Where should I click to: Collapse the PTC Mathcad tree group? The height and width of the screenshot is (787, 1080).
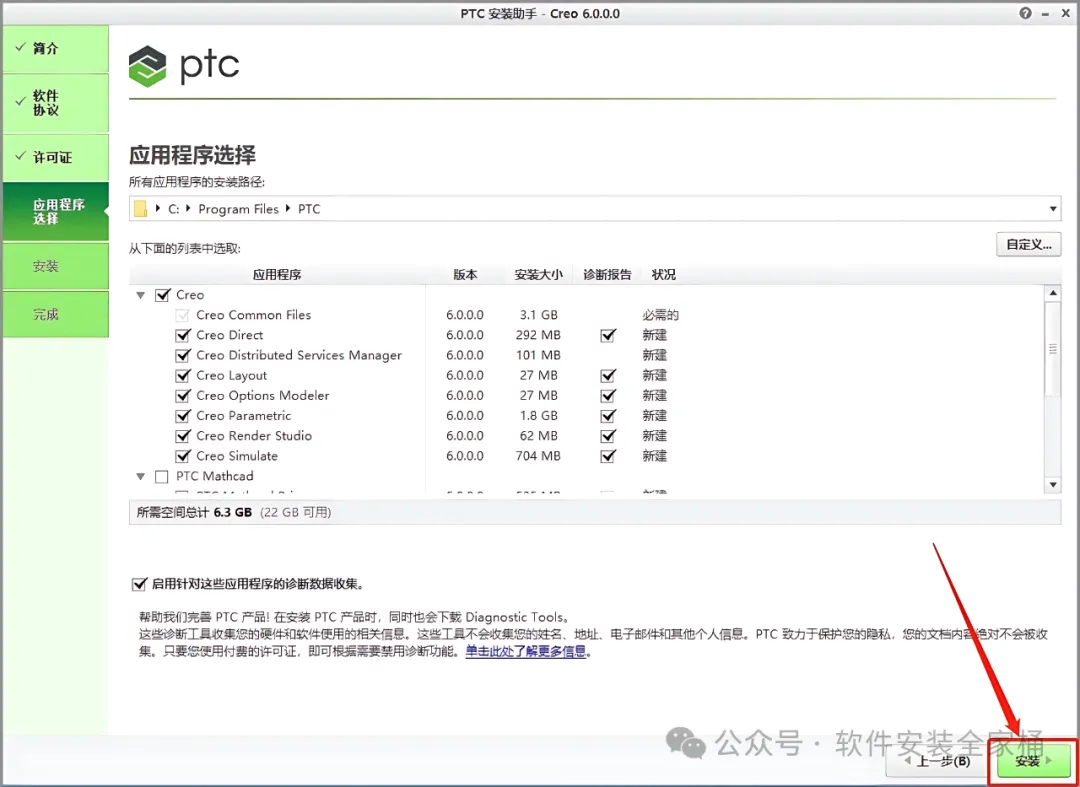pos(141,476)
